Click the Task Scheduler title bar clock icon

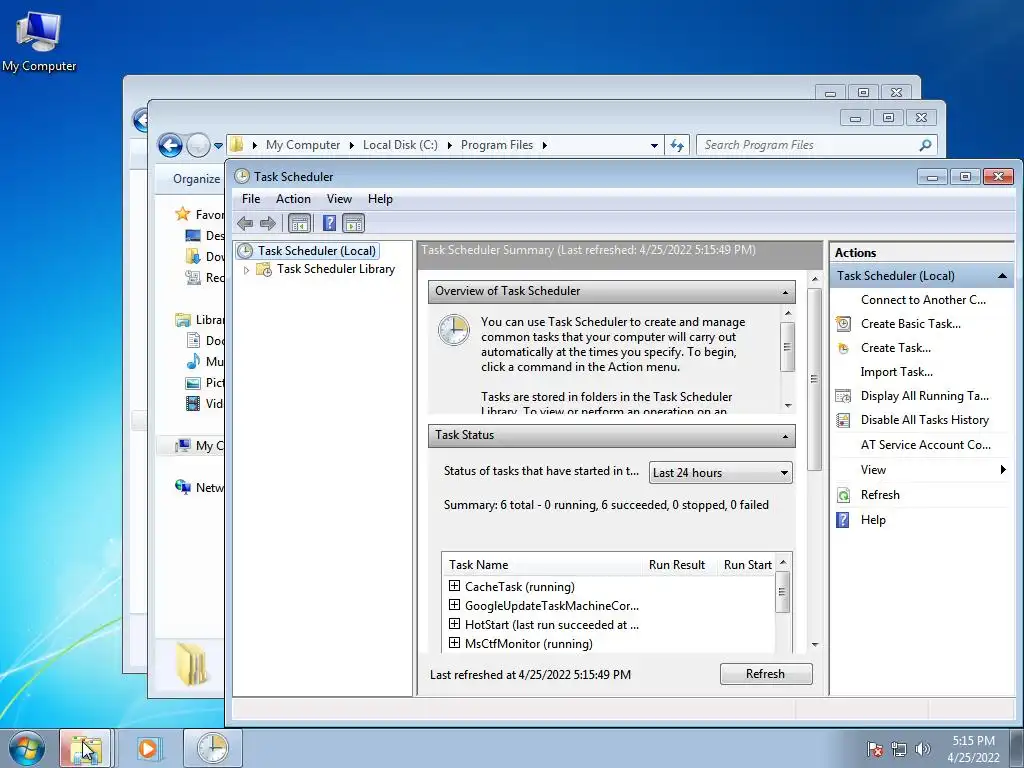click(242, 176)
